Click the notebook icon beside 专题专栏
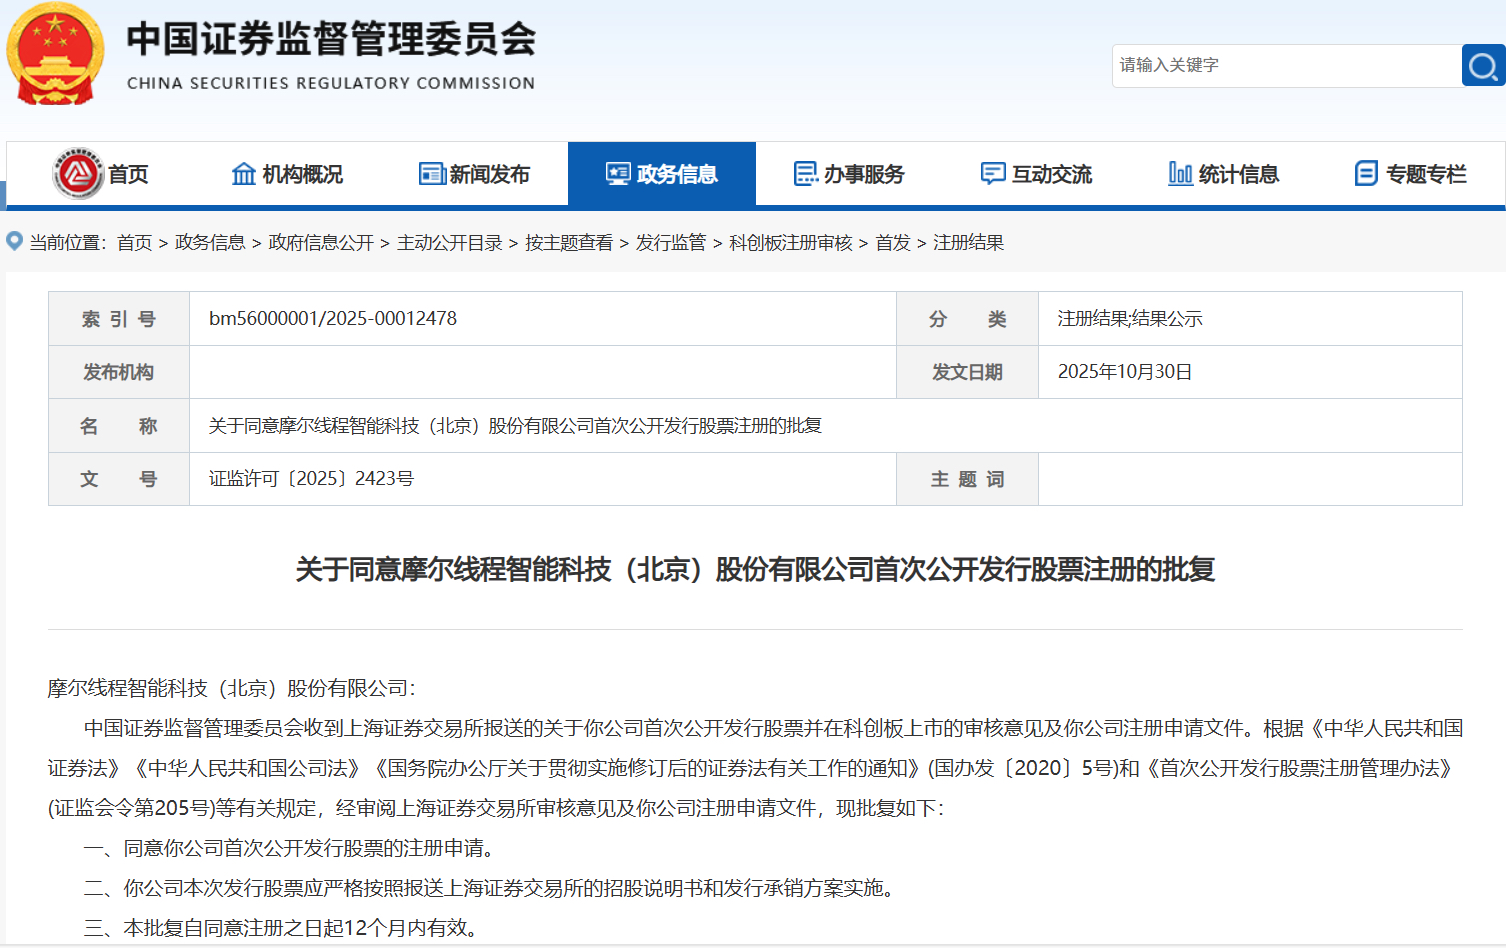The image size is (1506, 948). point(1366,174)
